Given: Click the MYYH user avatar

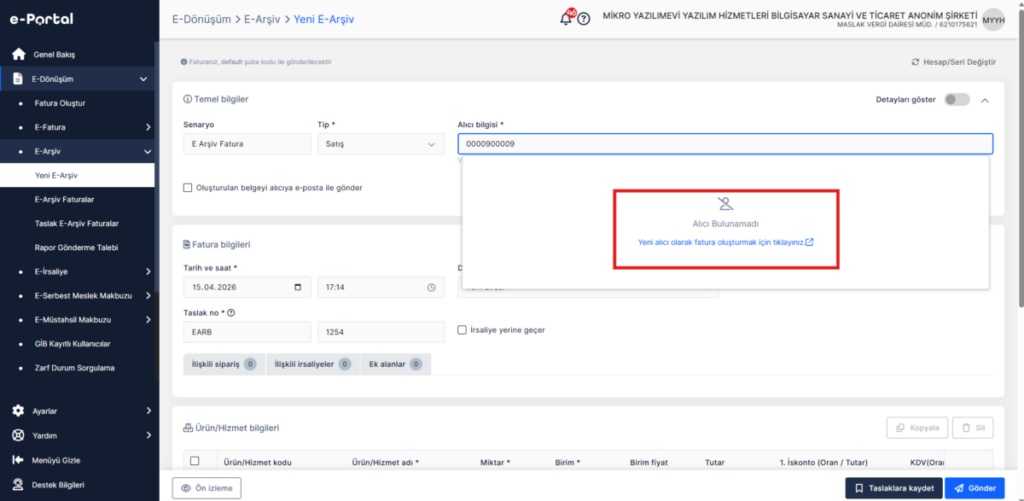Looking at the screenshot, I should pos(993,20).
